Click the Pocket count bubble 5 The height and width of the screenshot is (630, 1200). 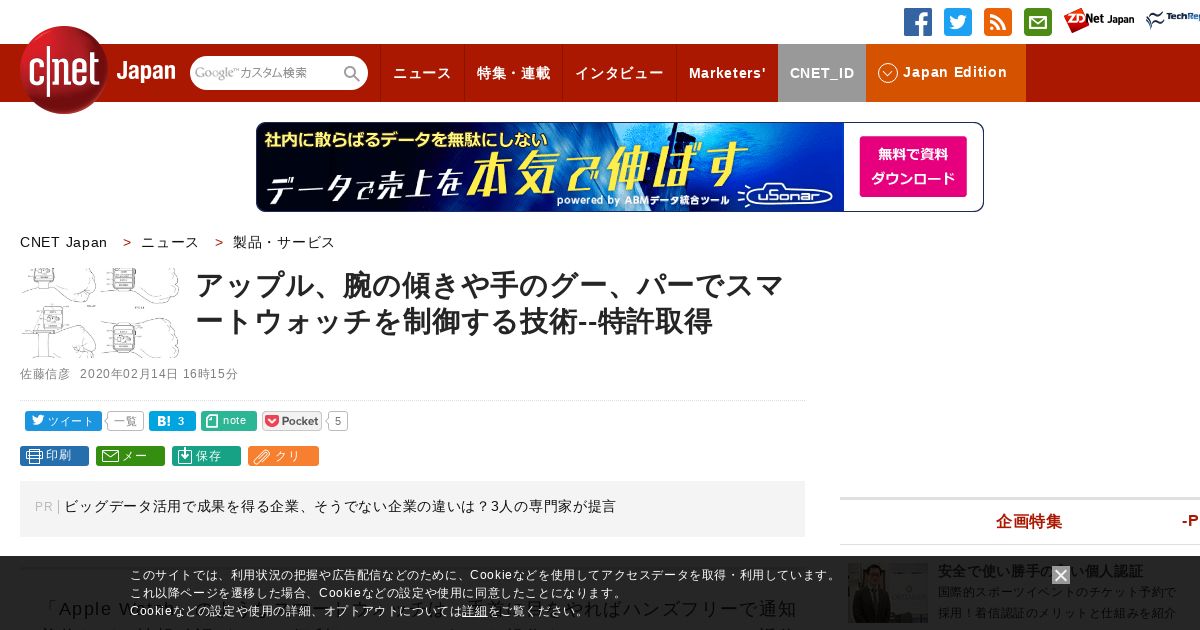(x=338, y=421)
